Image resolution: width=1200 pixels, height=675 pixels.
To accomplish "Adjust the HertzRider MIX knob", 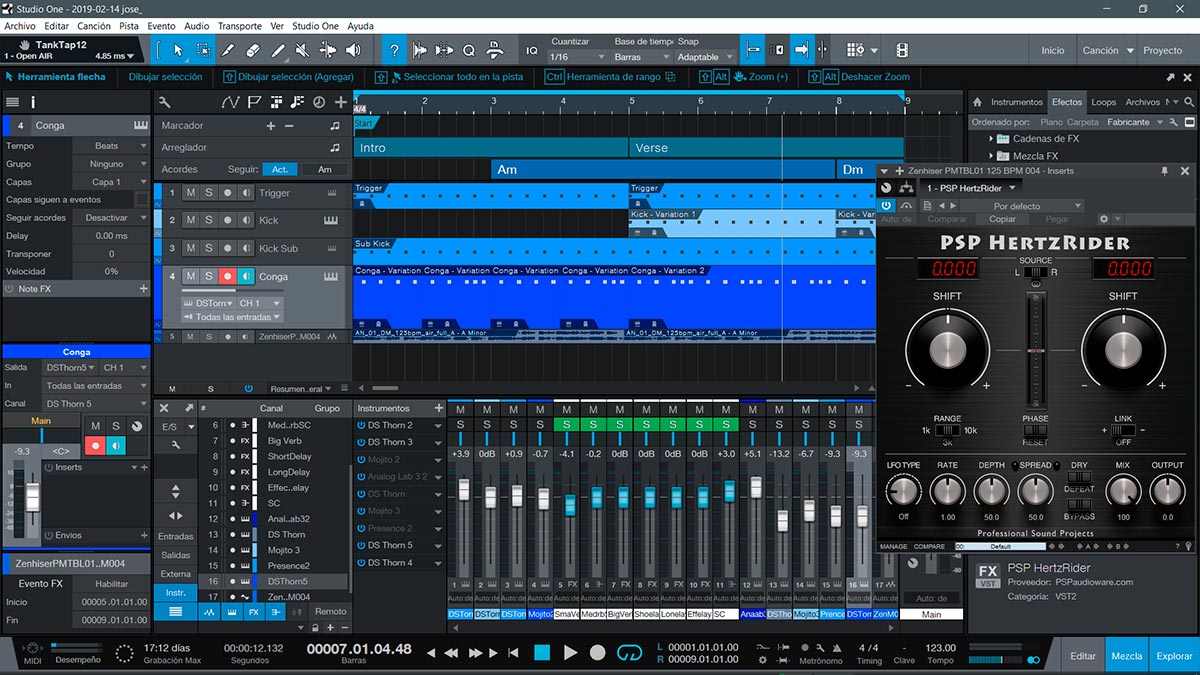I will [x=1123, y=491].
